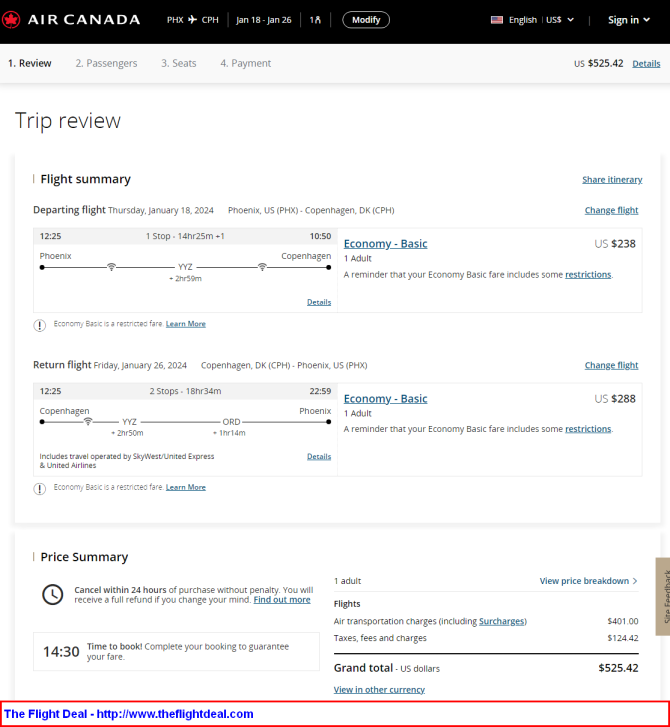Screen dimensions: 670x727
Task: Click the clock icon in Price Summary
Action: point(53,594)
